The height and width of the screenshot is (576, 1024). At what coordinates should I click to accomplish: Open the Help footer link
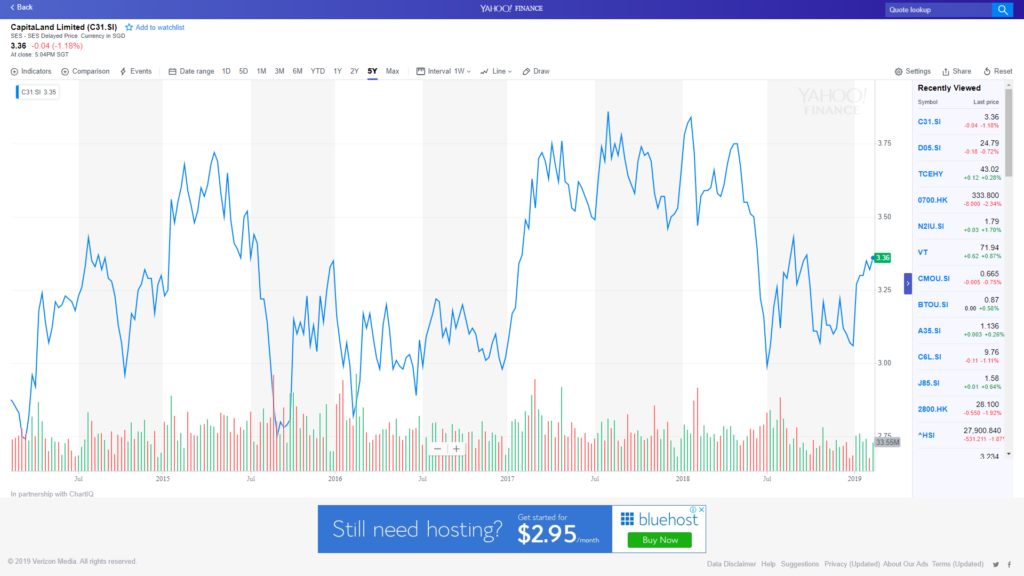[x=768, y=564]
